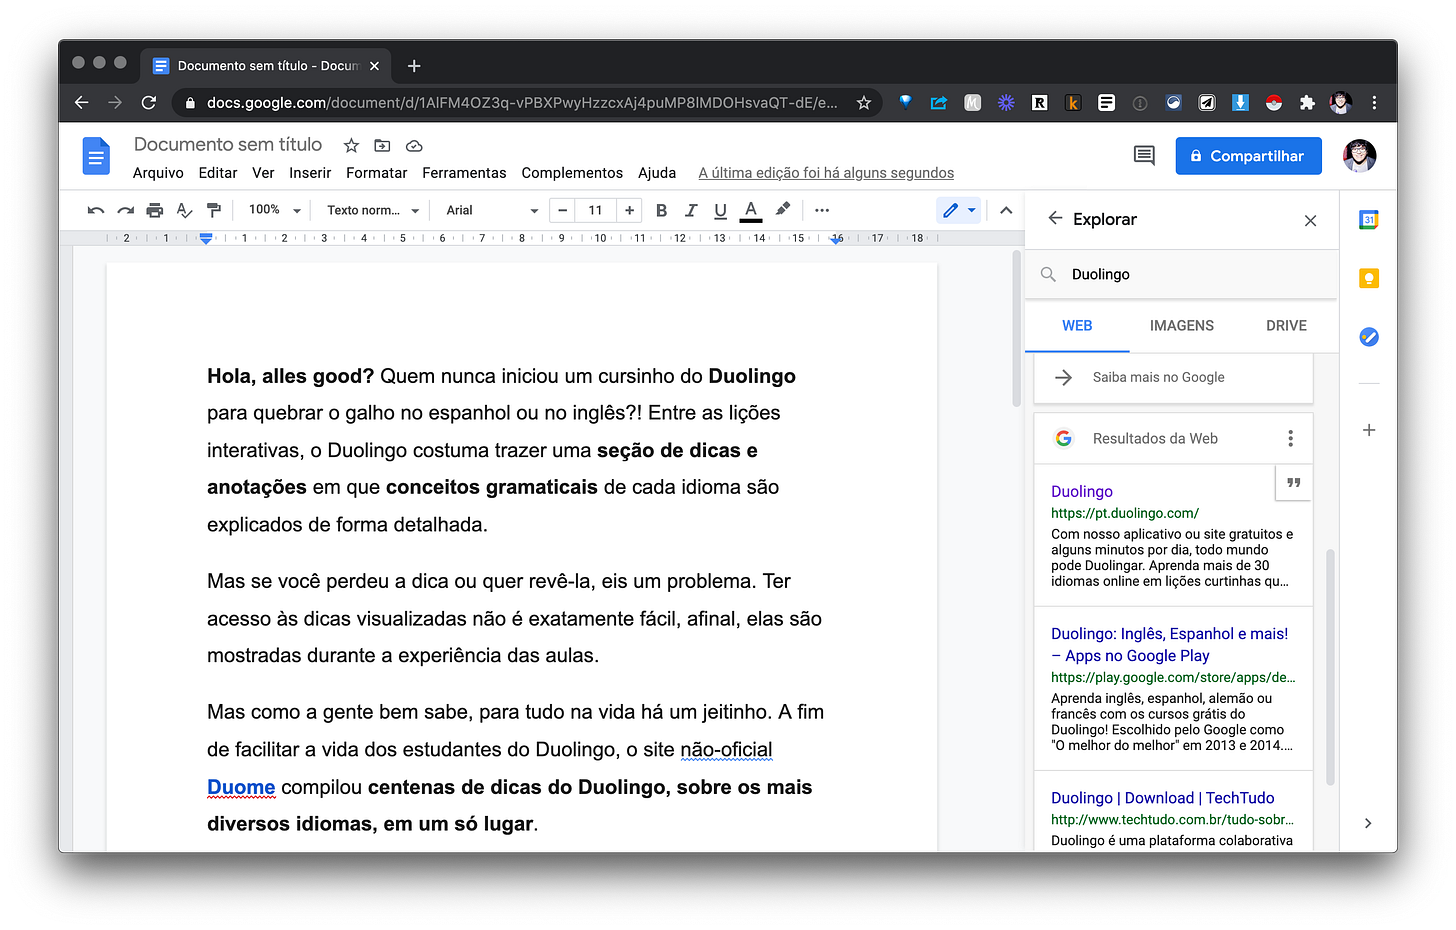Open the Ver menu
The image size is (1456, 930).
coord(263,173)
